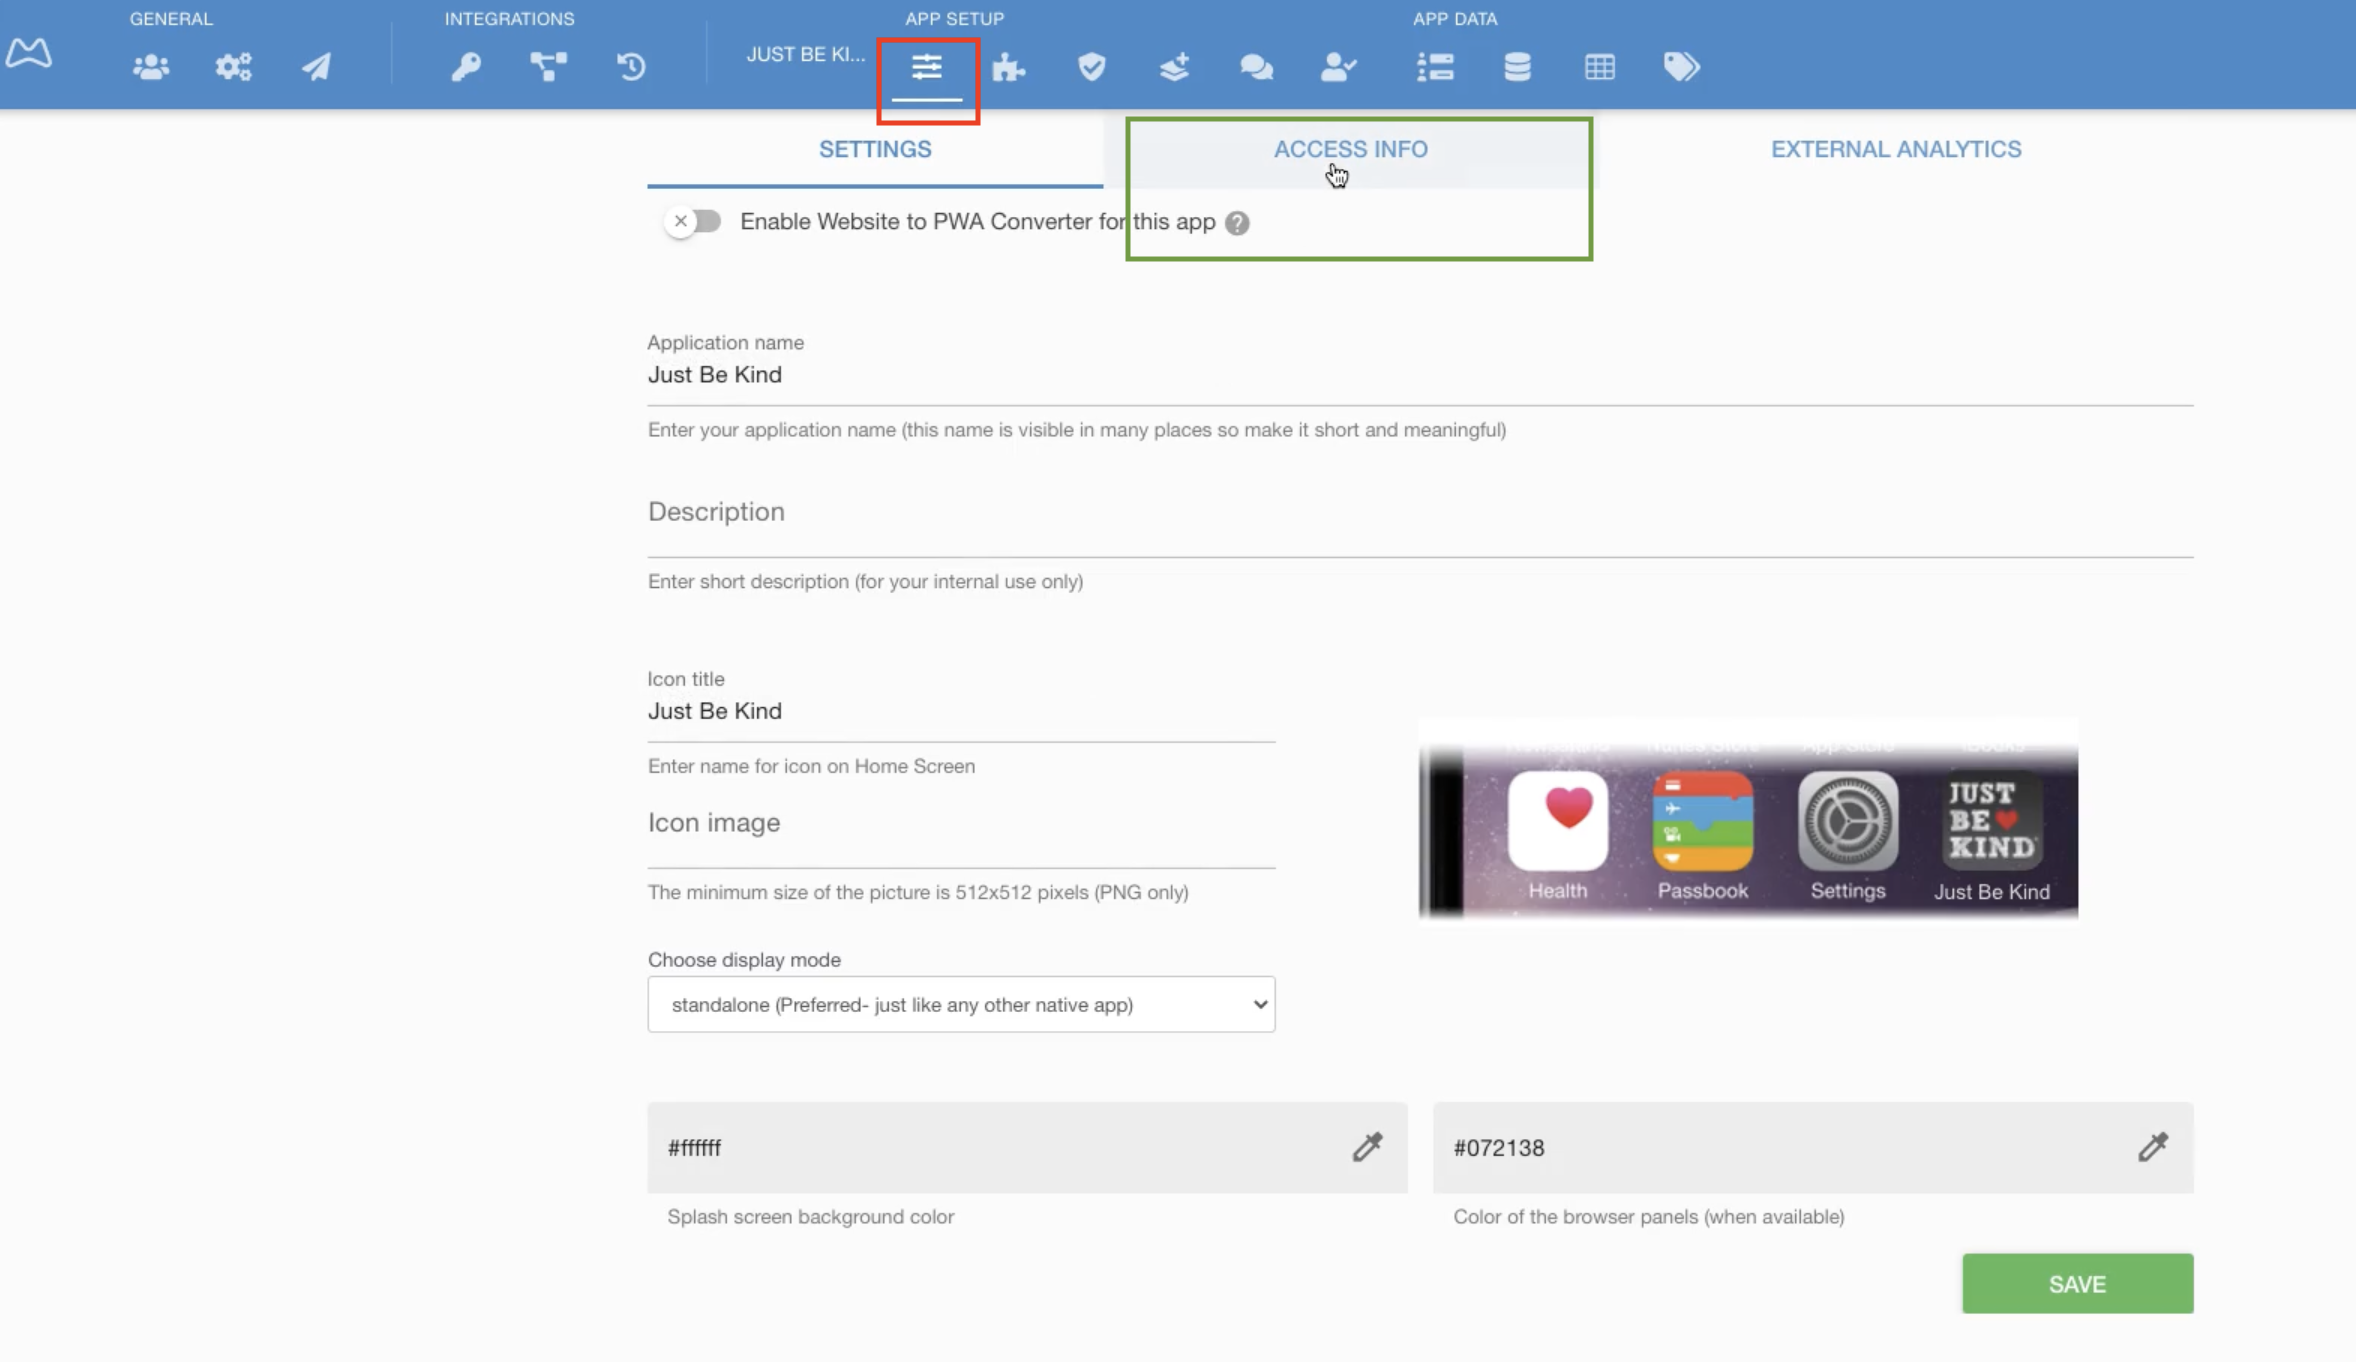Image resolution: width=2356 pixels, height=1362 pixels.
Task: Click the Settings gear icon in home screen preview
Action: (1847, 821)
